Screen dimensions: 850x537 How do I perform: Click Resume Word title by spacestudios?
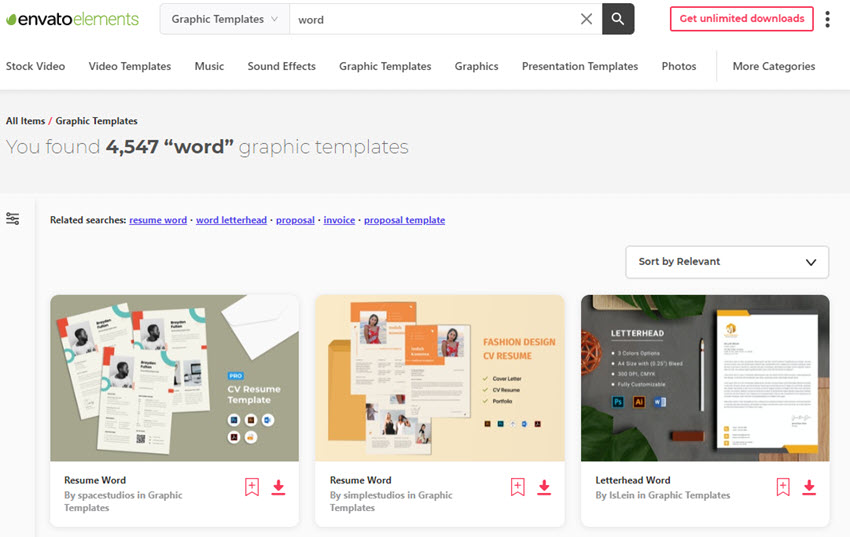(95, 480)
